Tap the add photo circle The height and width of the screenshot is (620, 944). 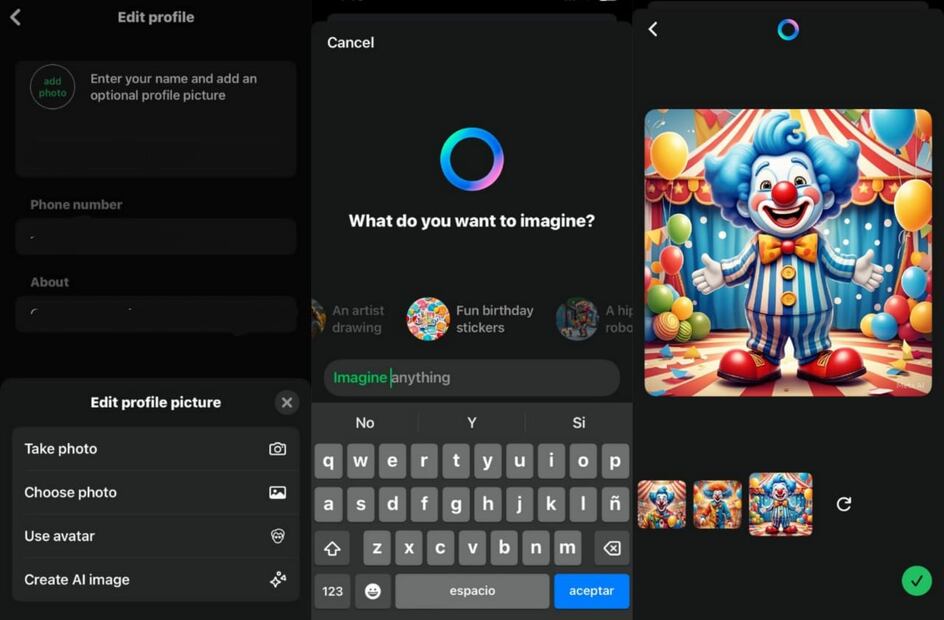coord(52,87)
